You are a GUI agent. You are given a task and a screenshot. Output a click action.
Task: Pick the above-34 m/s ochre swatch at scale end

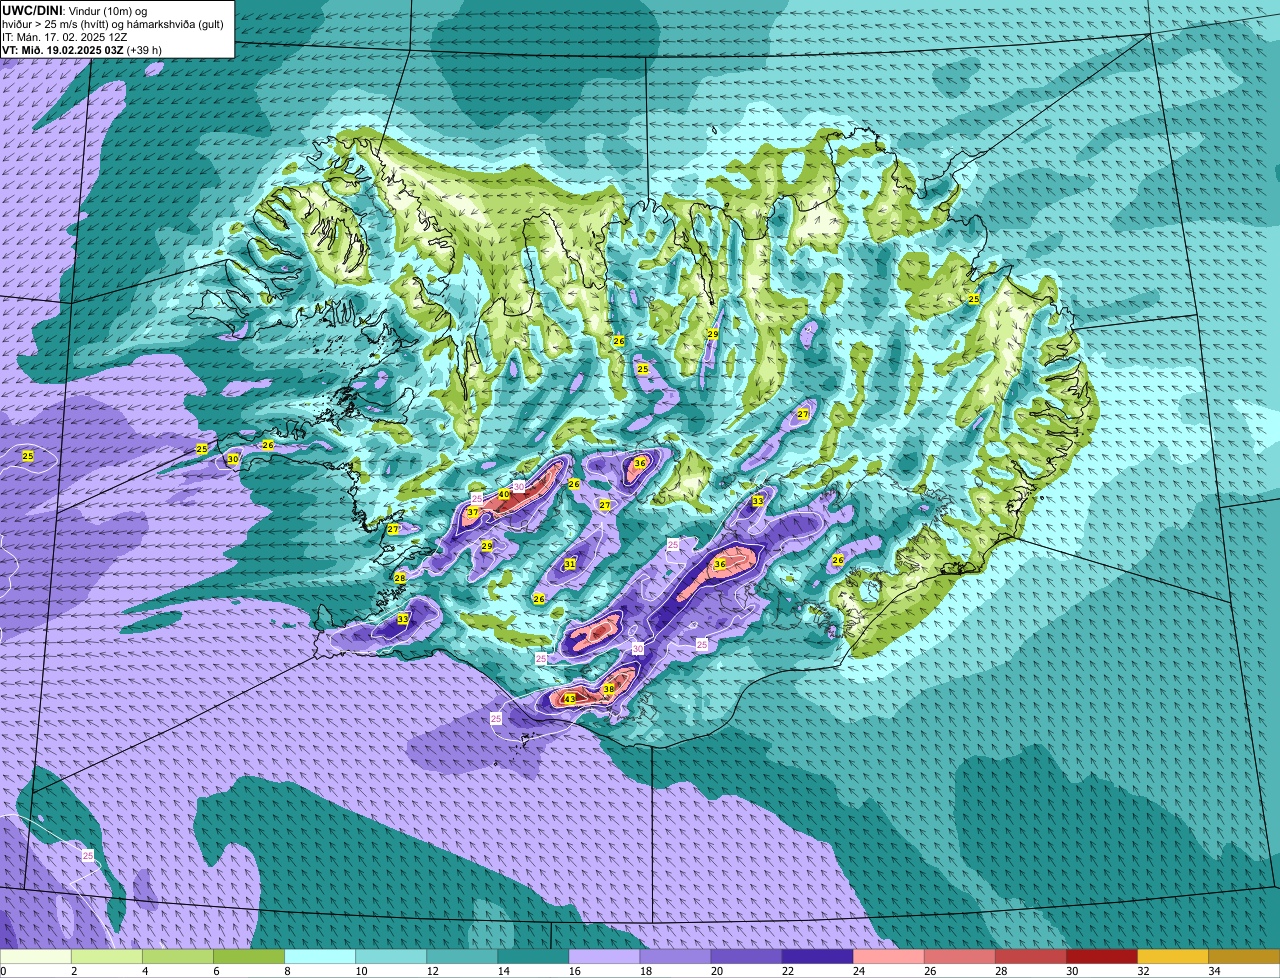pos(1244,956)
